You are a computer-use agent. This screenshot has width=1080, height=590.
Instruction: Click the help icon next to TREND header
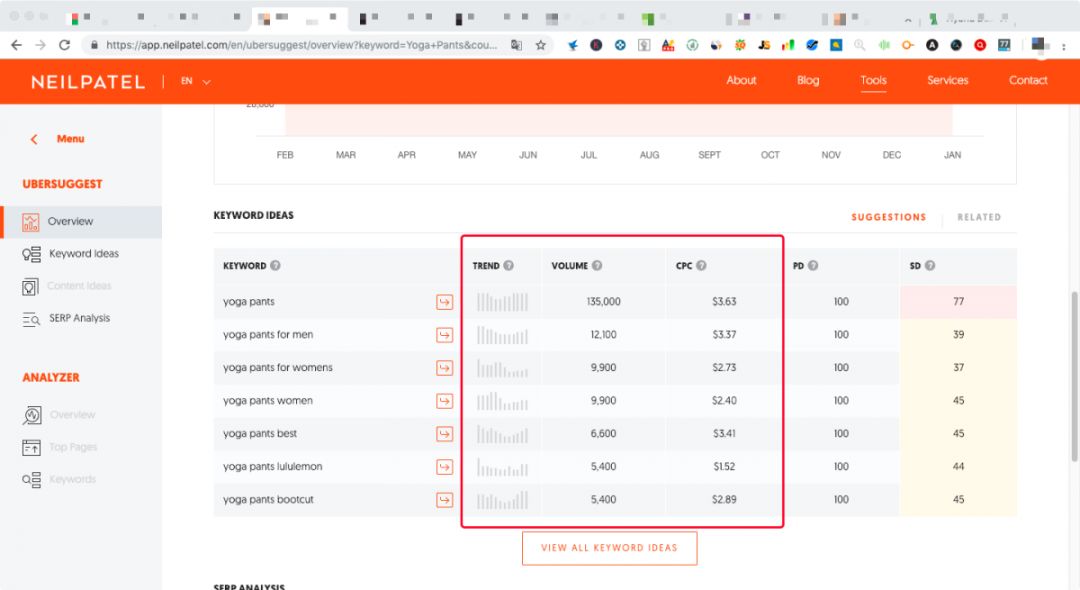(508, 265)
